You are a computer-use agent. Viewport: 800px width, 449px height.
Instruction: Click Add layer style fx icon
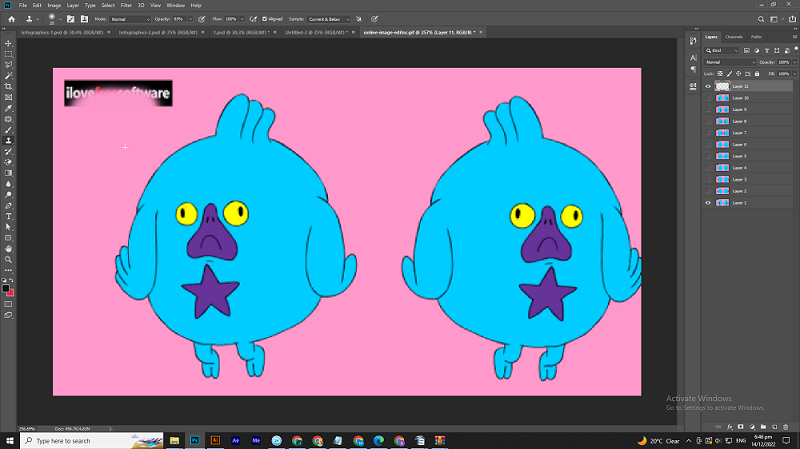coord(730,427)
